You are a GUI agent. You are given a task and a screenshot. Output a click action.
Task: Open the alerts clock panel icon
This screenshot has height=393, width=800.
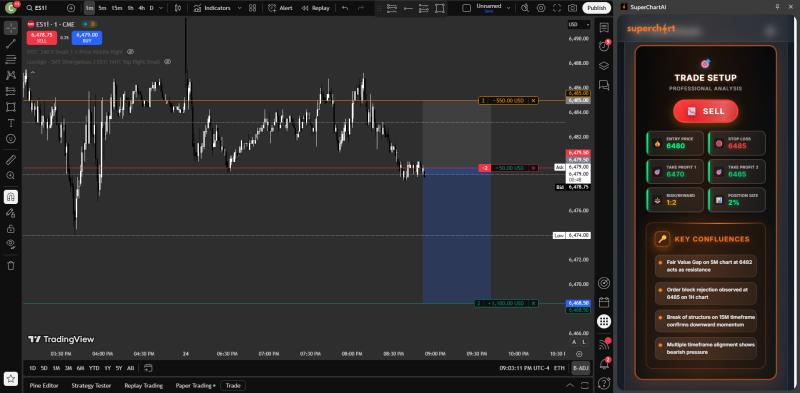click(x=604, y=46)
